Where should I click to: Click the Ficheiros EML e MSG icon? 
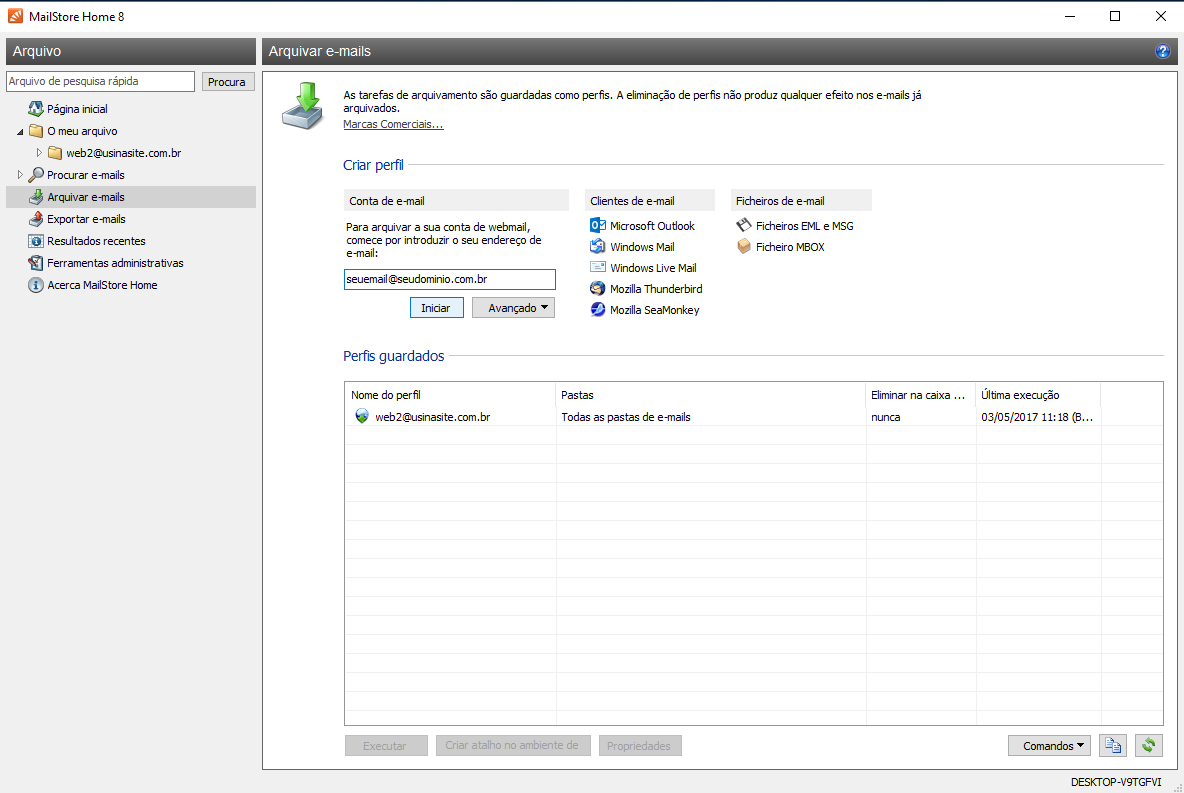pos(743,226)
